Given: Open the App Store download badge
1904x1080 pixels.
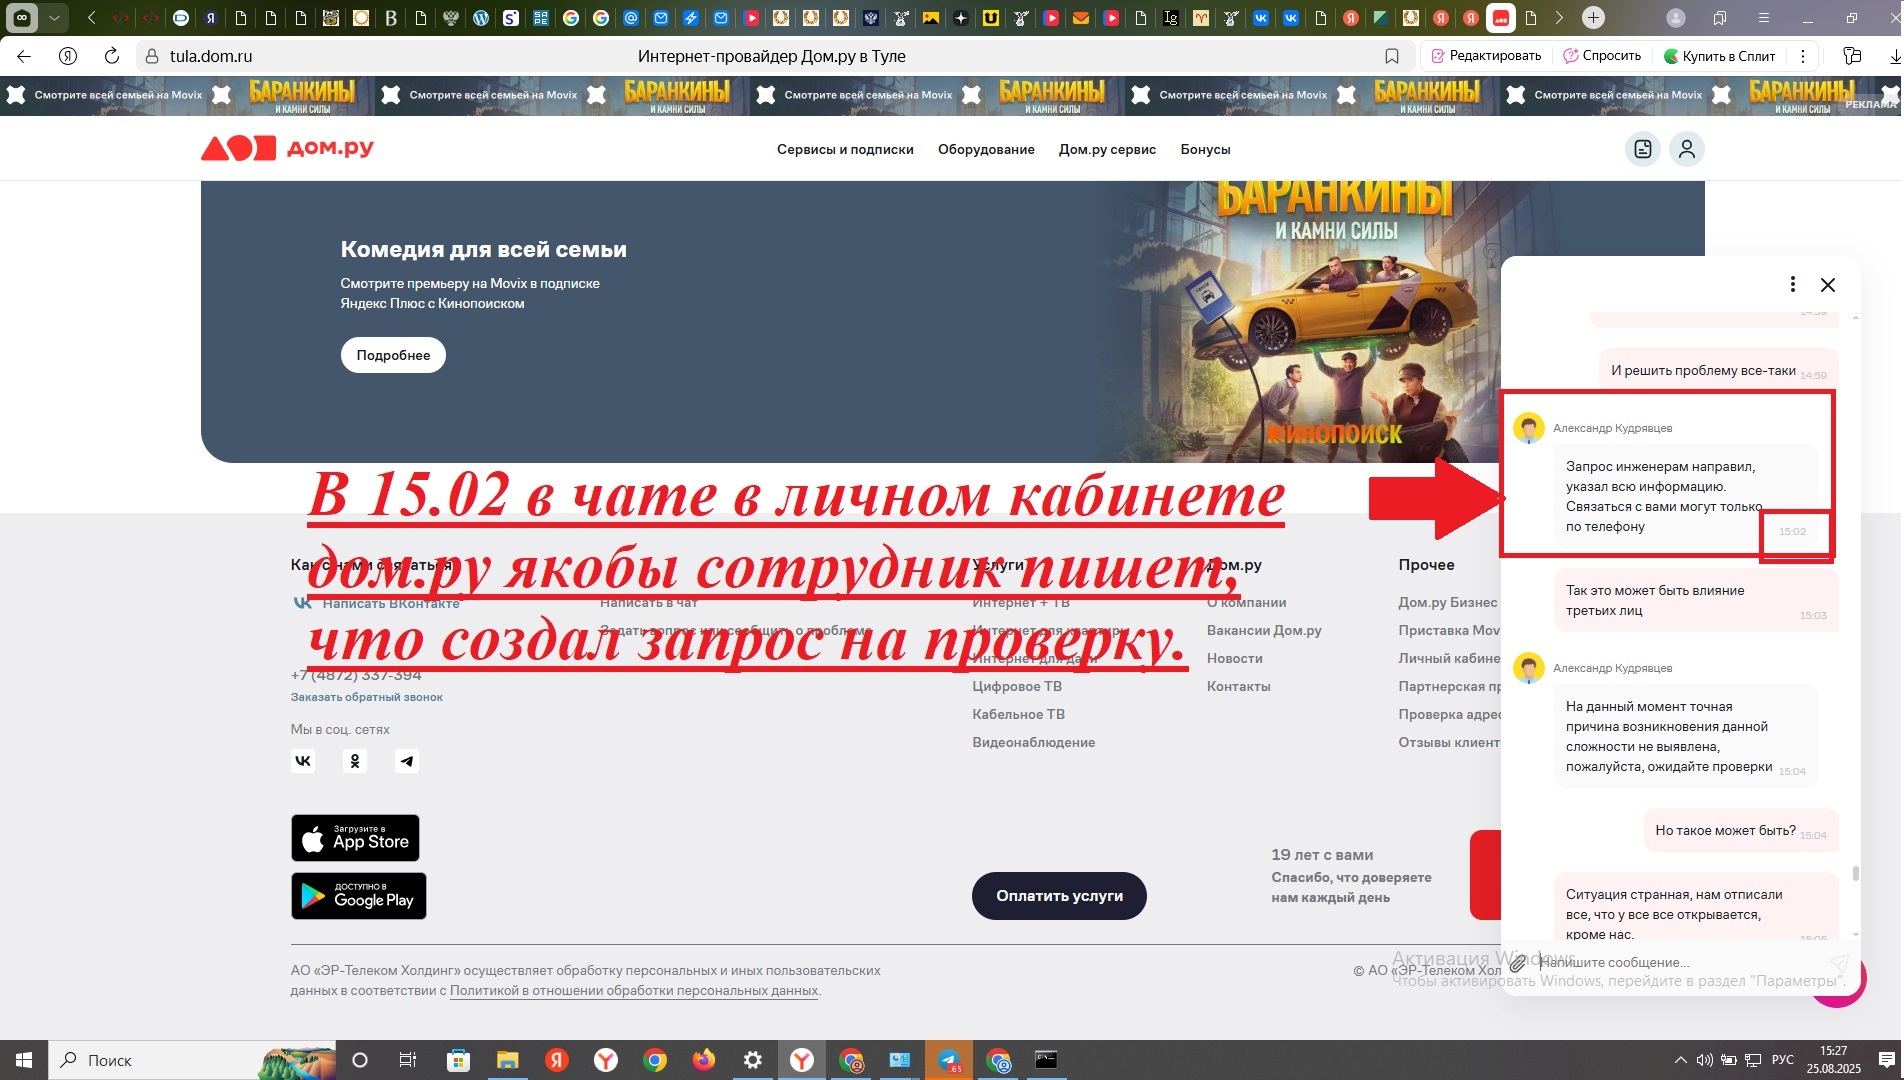Looking at the screenshot, I should (355, 838).
